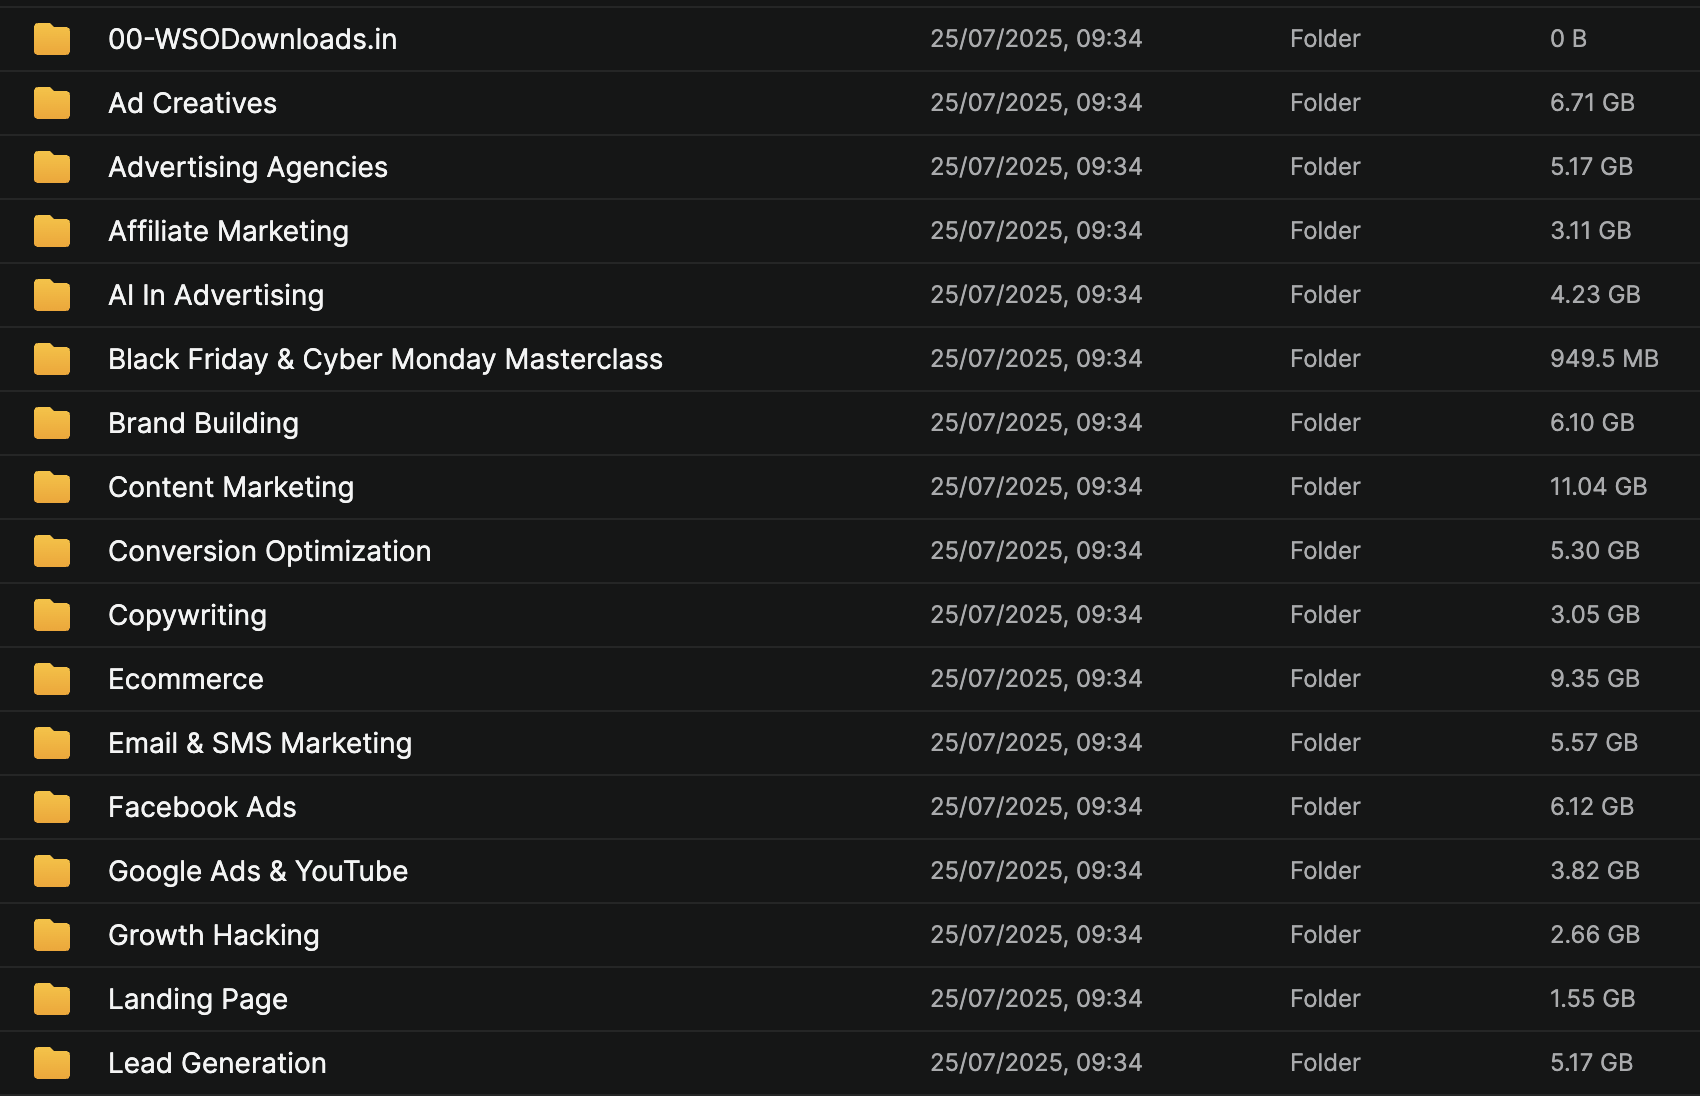Click the folder icon next to Copywriting
Viewport: 1700px width, 1096px height.
click(52, 615)
